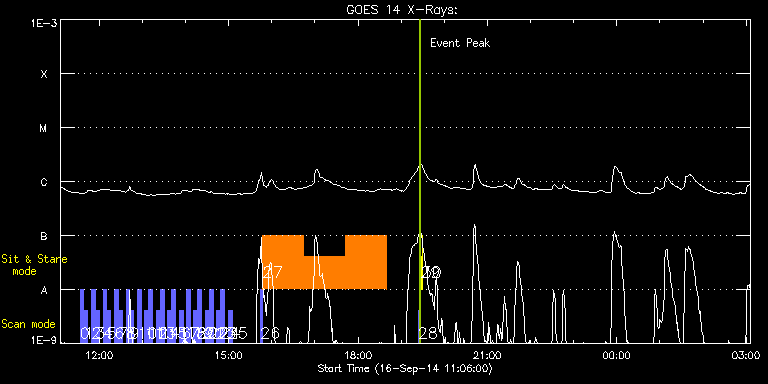Screen dimensions: 768x384
Task: Click the 1E-3 axis top label
Action: click(44, 23)
